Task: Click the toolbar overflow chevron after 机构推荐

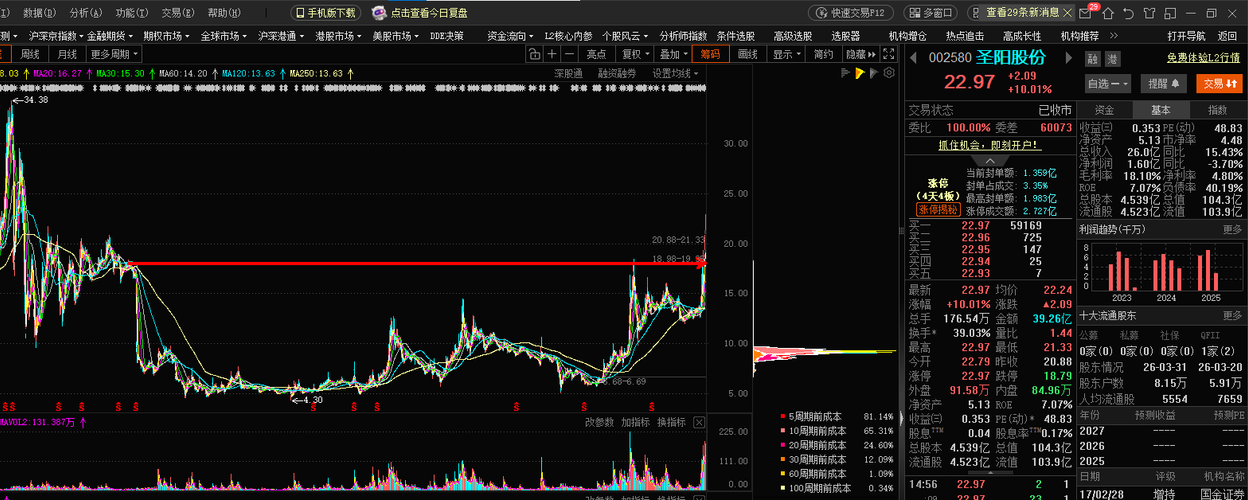Action: click(1113, 36)
